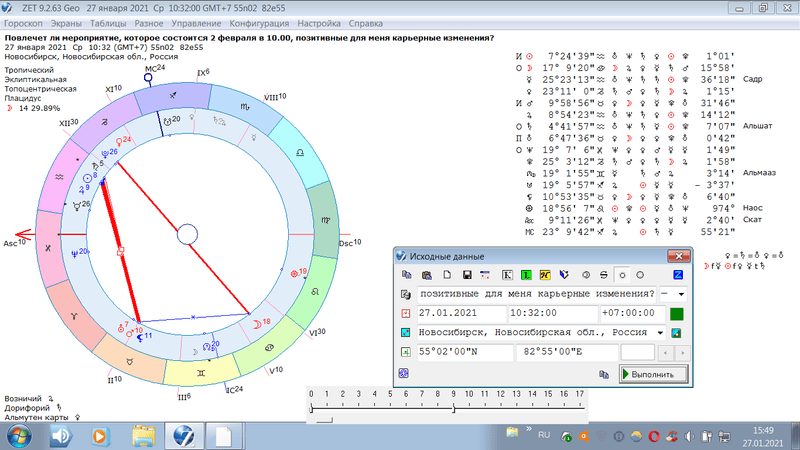Close the Исходные данные dialog
This screenshot has width=800, height=450.
point(678,257)
